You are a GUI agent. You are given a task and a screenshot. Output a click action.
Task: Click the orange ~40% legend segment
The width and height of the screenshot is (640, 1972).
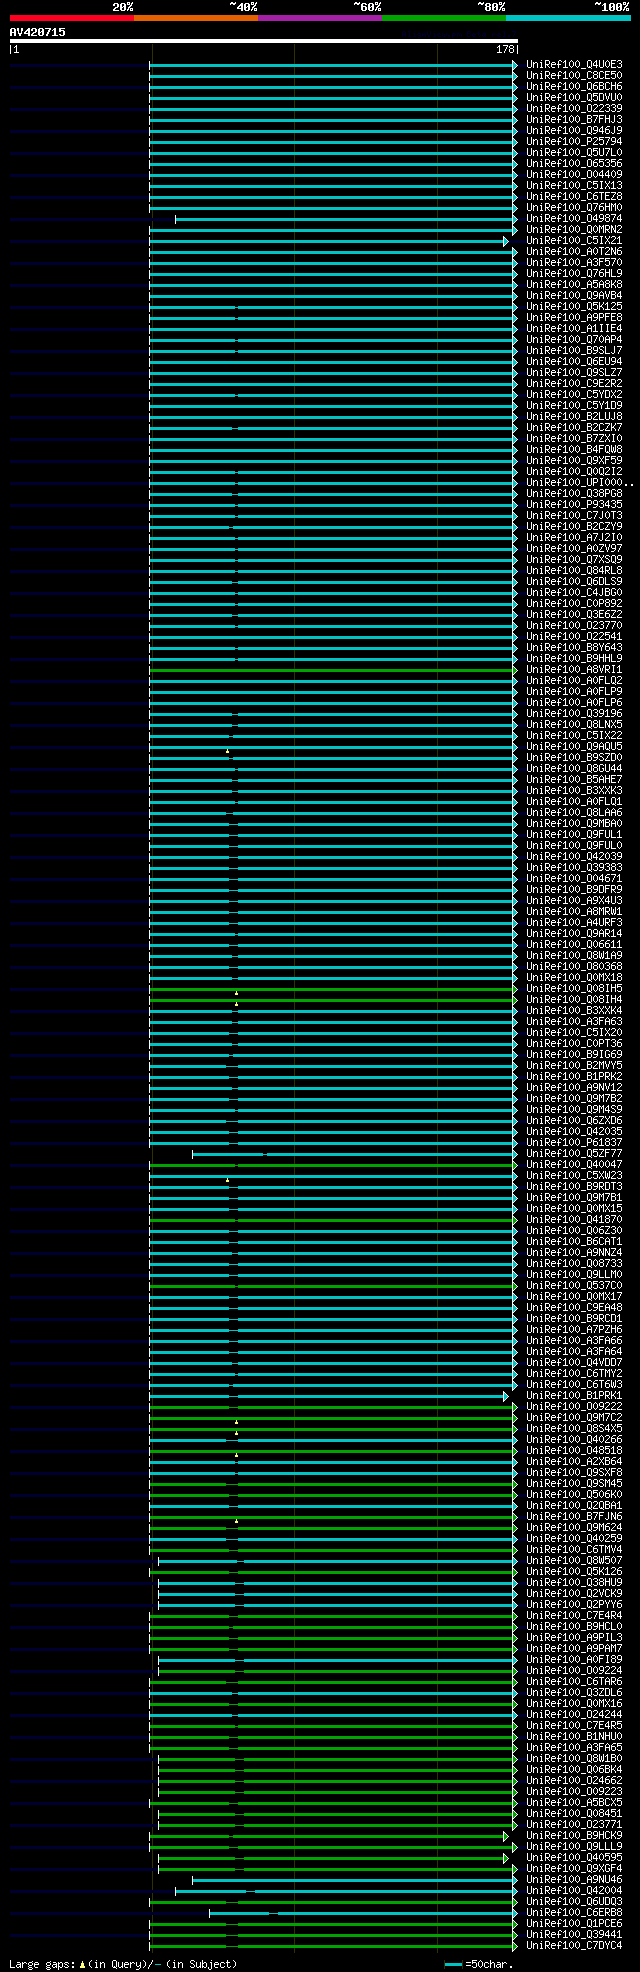[x=196, y=18]
